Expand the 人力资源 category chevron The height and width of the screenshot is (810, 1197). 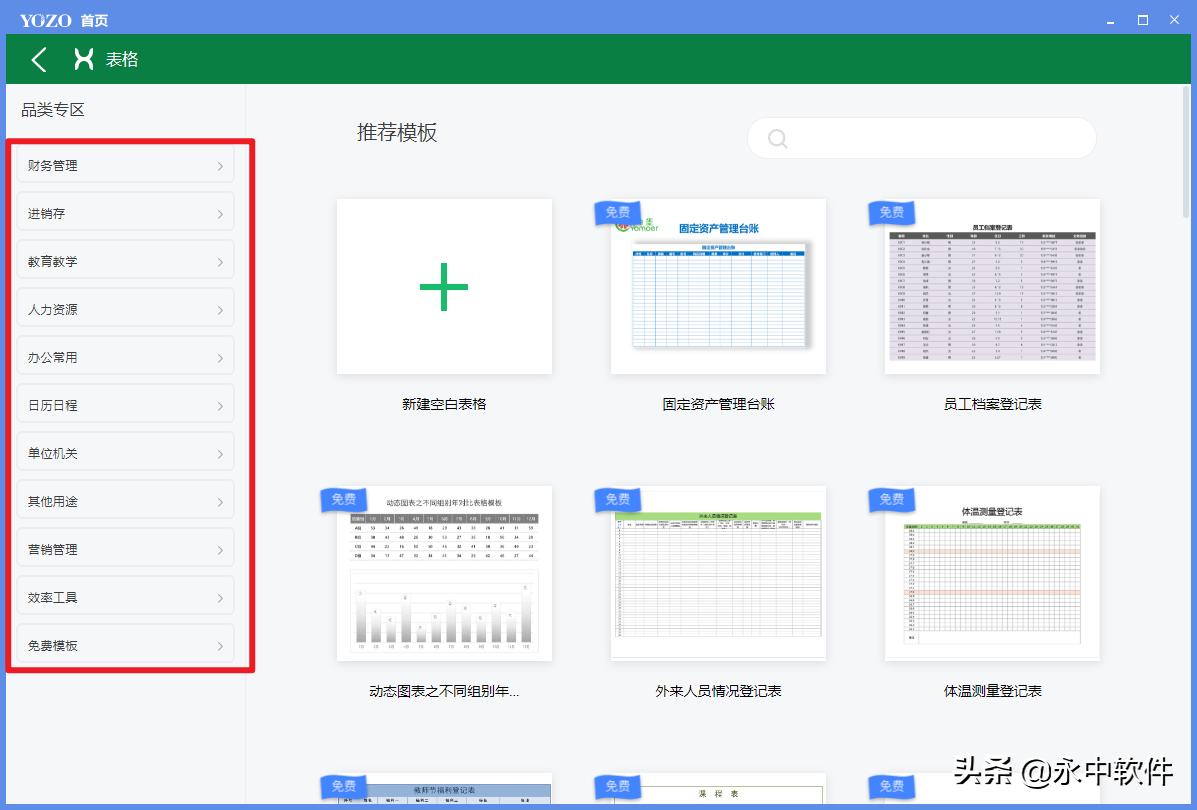(x=221, y=308)
